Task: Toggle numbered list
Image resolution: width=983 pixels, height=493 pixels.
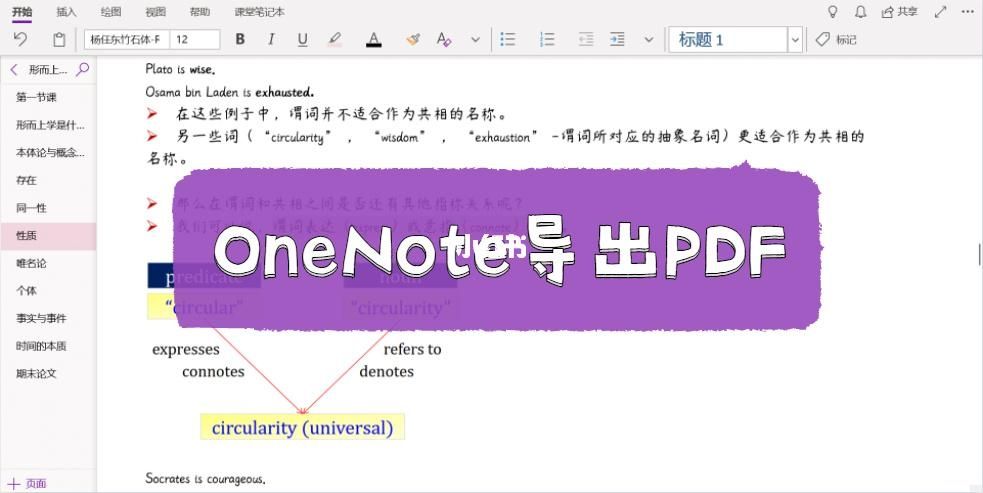Action: pos(547,40)
